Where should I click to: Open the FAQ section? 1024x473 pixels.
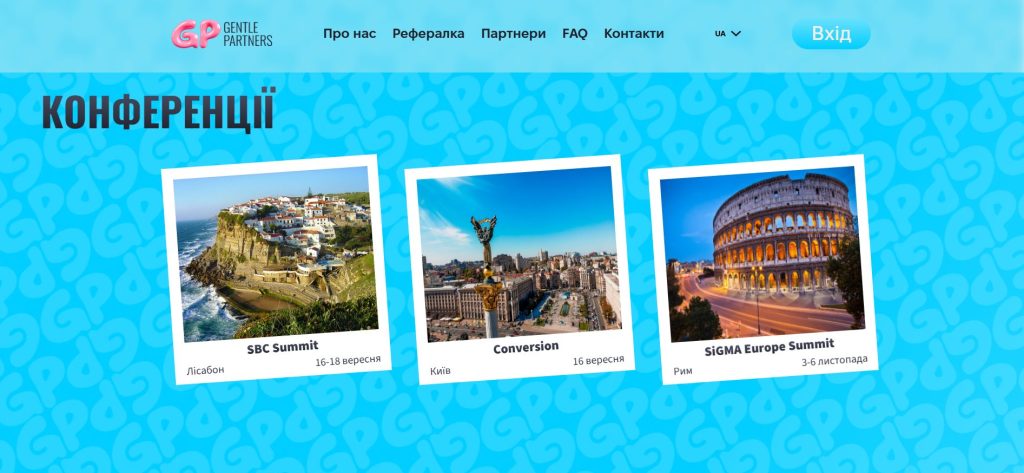575,33
